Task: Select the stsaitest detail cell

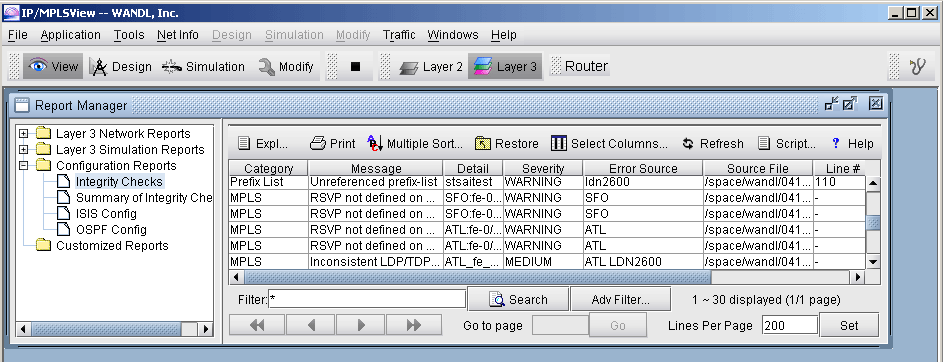Action: 473,182
